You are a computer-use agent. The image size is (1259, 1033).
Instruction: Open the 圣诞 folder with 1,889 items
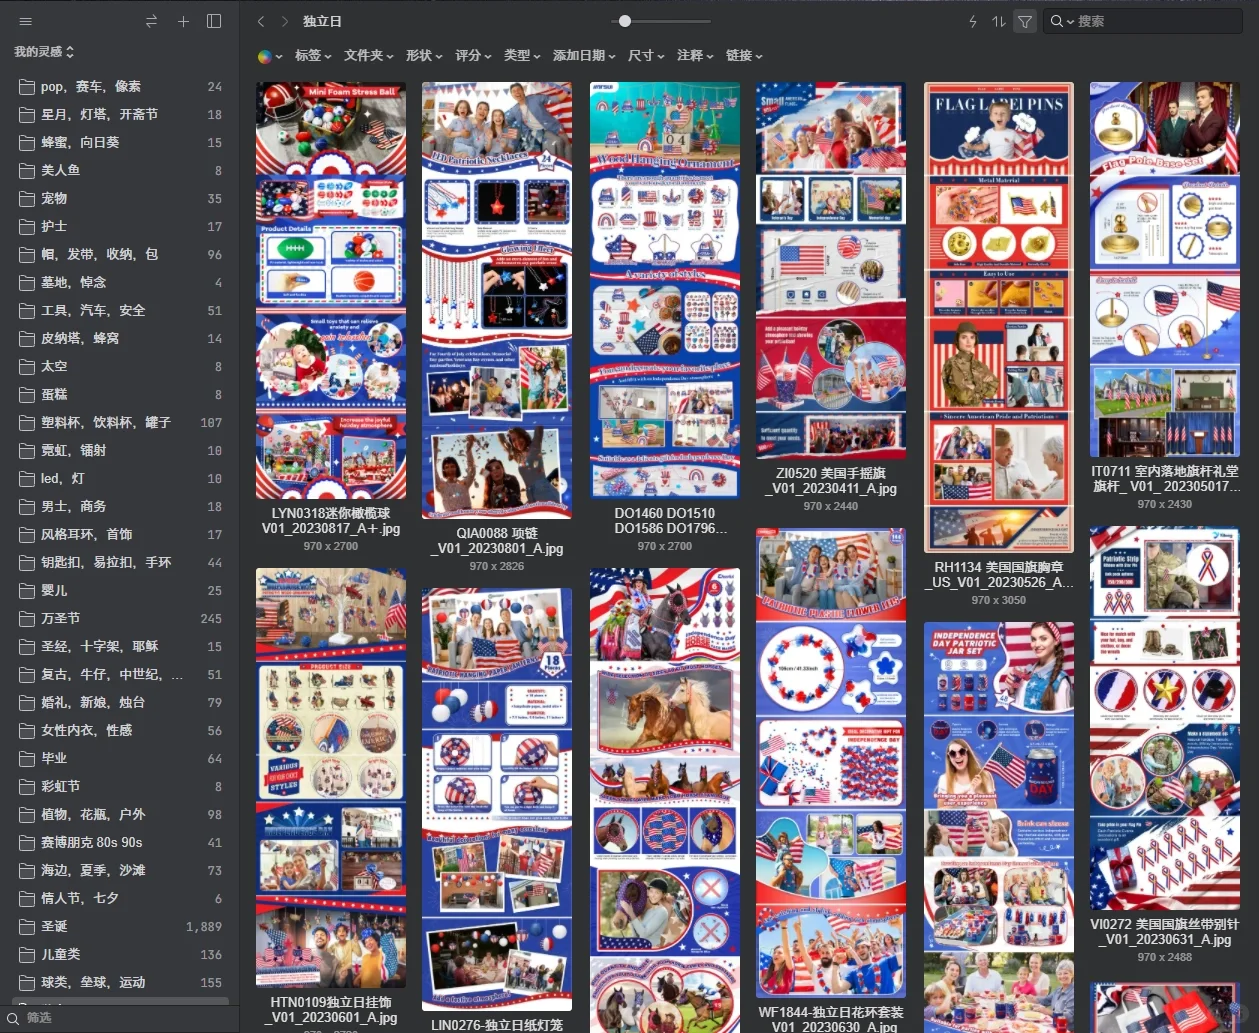pyautogui.click(x=120, y=927)
